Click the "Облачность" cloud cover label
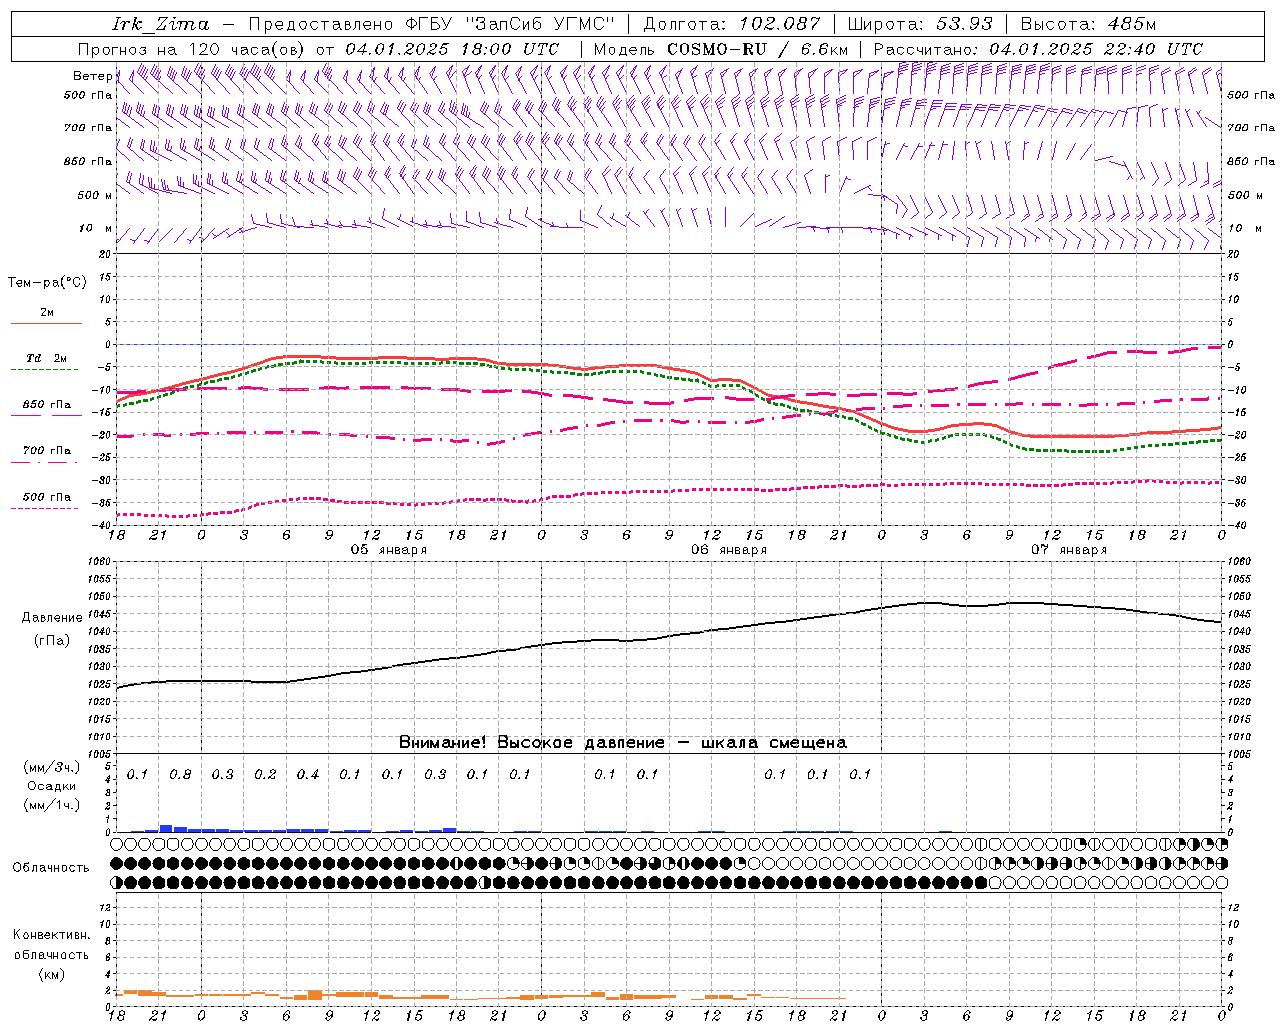This screenshot has width=1280, height=1024. point(51,867)
